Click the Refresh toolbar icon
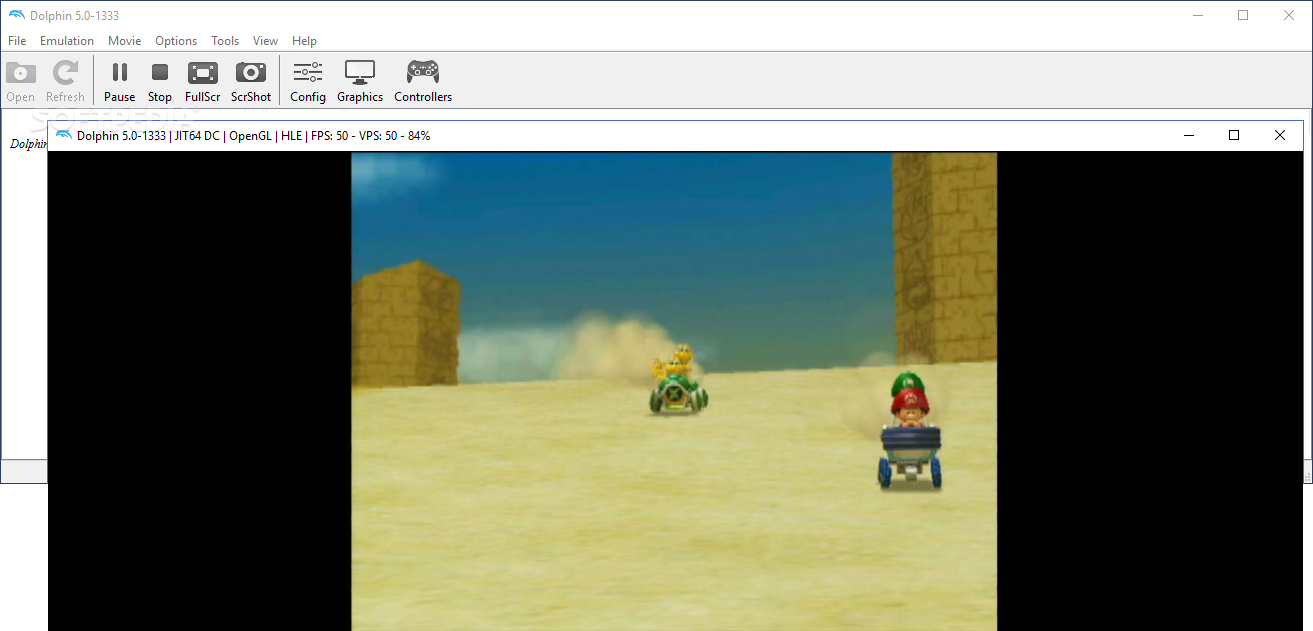Viewport: 1313px width, 631px height. (x=65, y=81)
